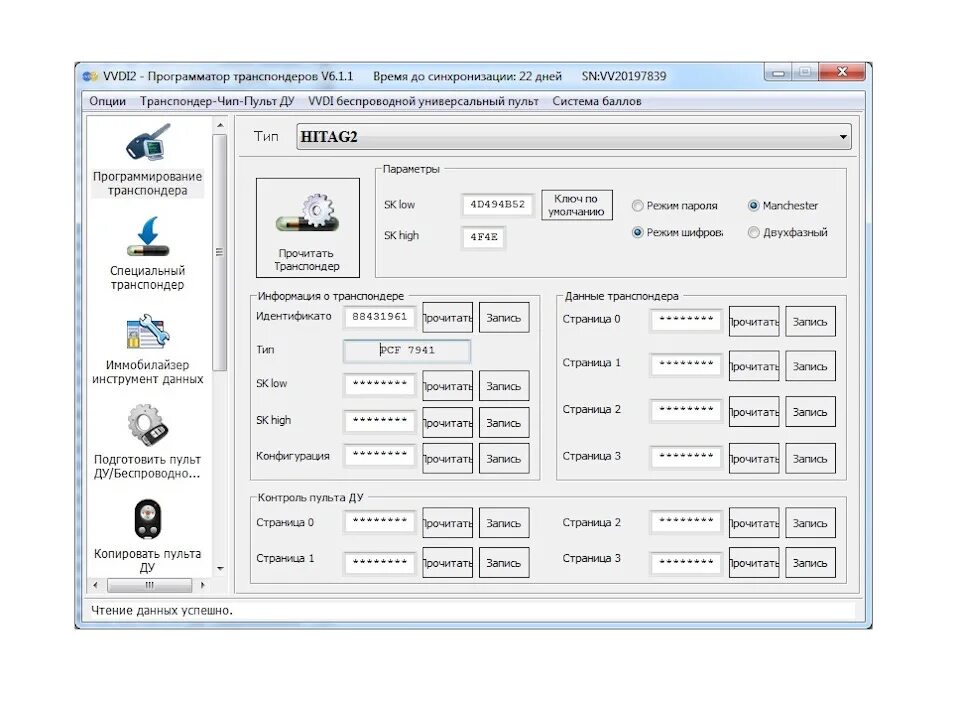The image size is (960, 701).
Task: Read Страница 2 in Контроль пульта ДУ
Action: 754,523
